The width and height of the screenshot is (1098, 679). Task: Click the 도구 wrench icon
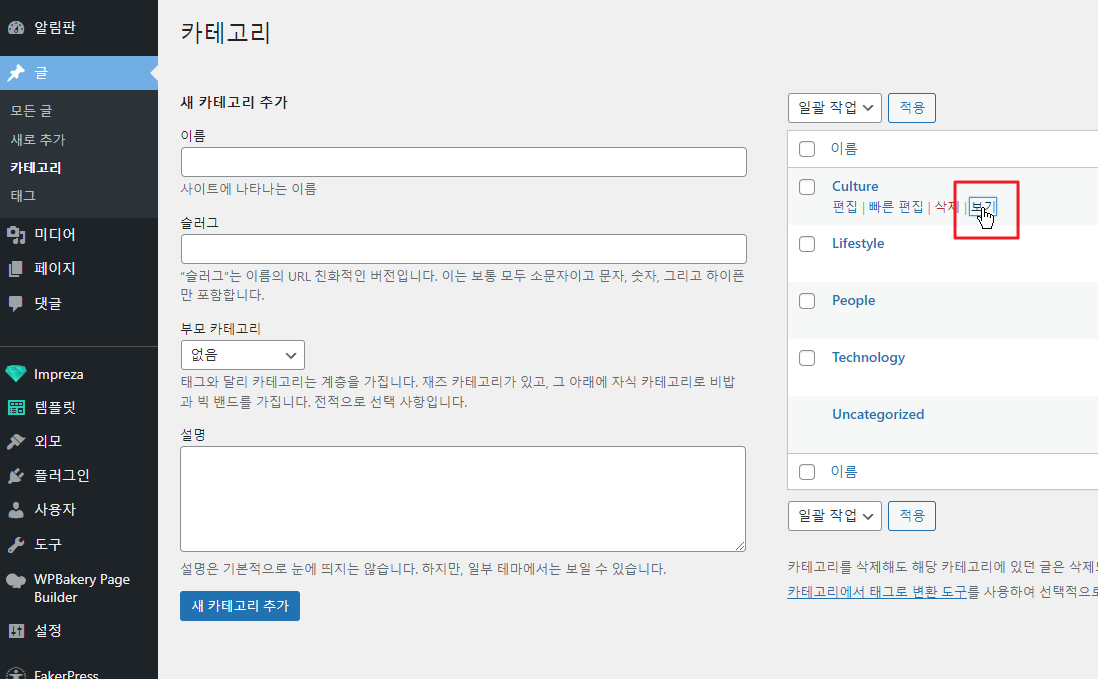(x=16, y=544)
